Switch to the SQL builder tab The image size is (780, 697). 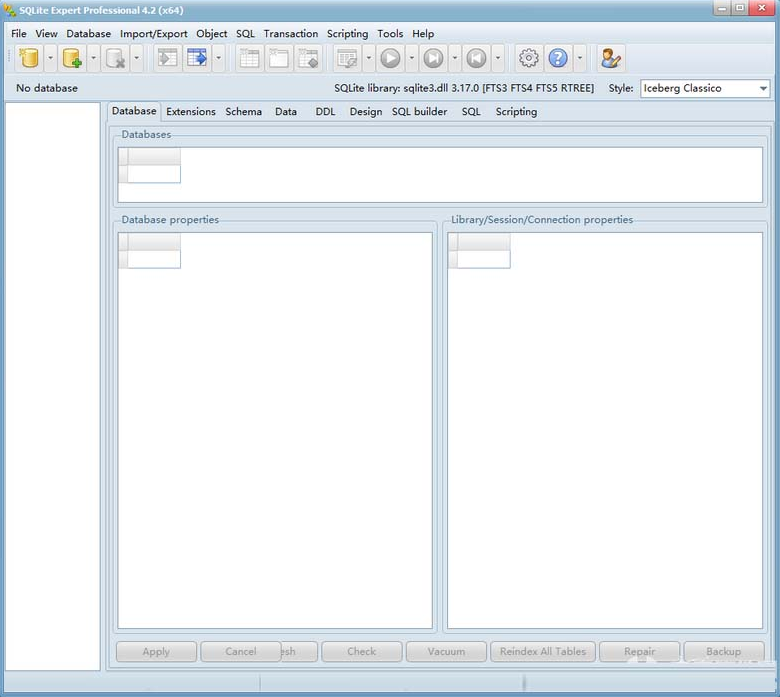[x=419, y=112]
